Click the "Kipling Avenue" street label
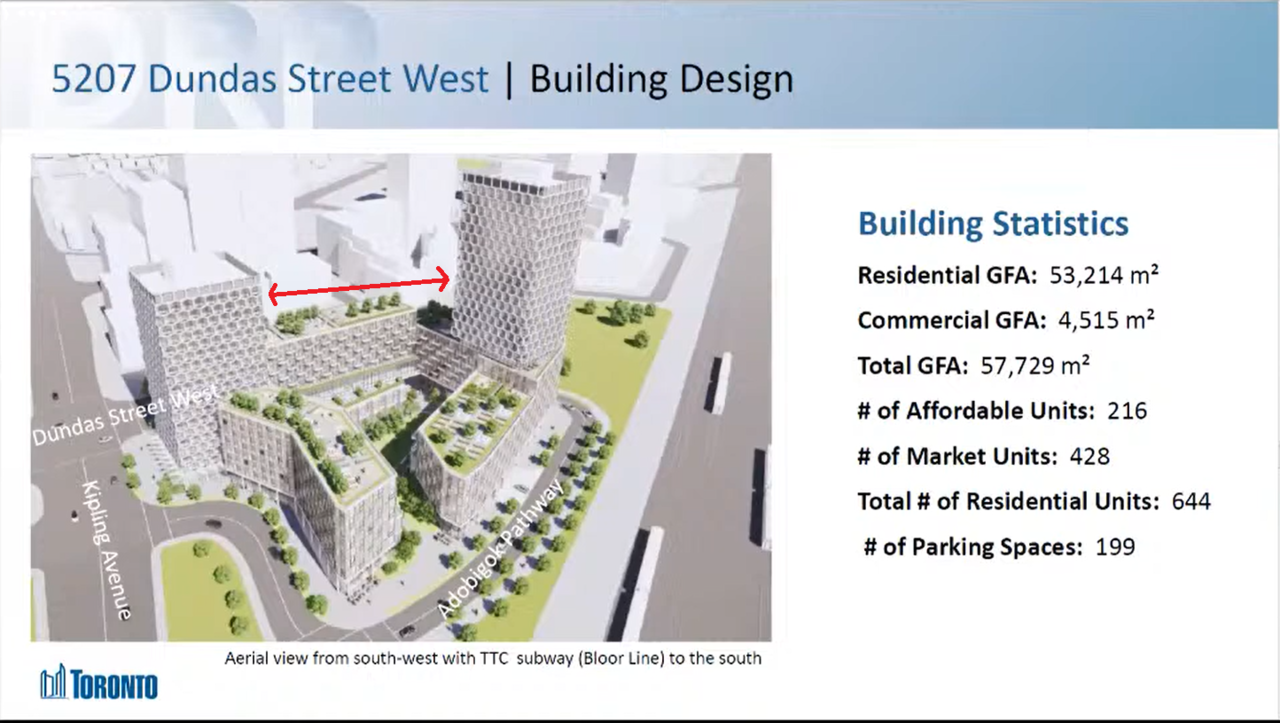The width and height of the screenshot is (1280, 723). click(x=107, y=548)
